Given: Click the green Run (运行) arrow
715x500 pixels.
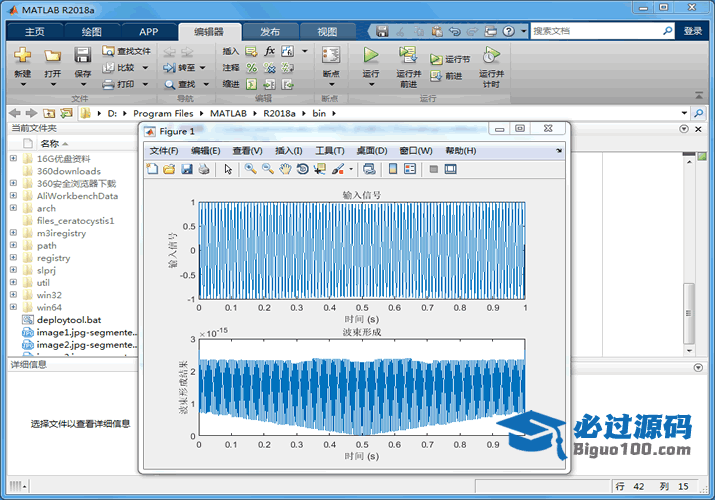Looking at the screenshot, I should point(371,55).
